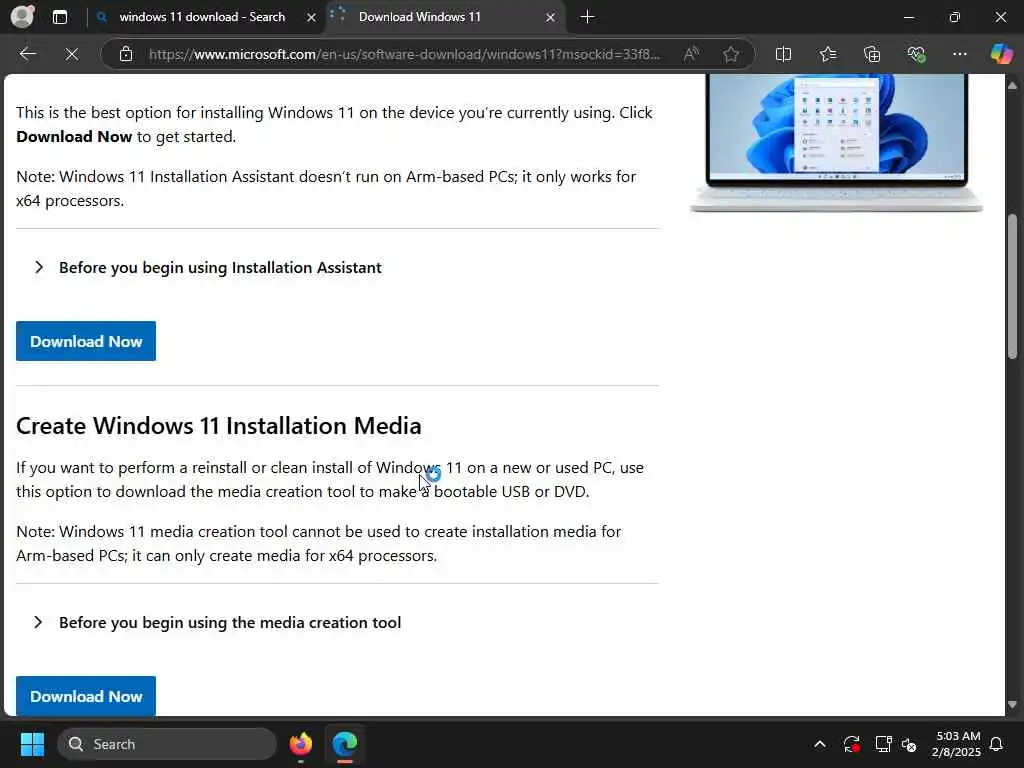Open Microsoft Edge taskbar icon

tap(345, 744)
